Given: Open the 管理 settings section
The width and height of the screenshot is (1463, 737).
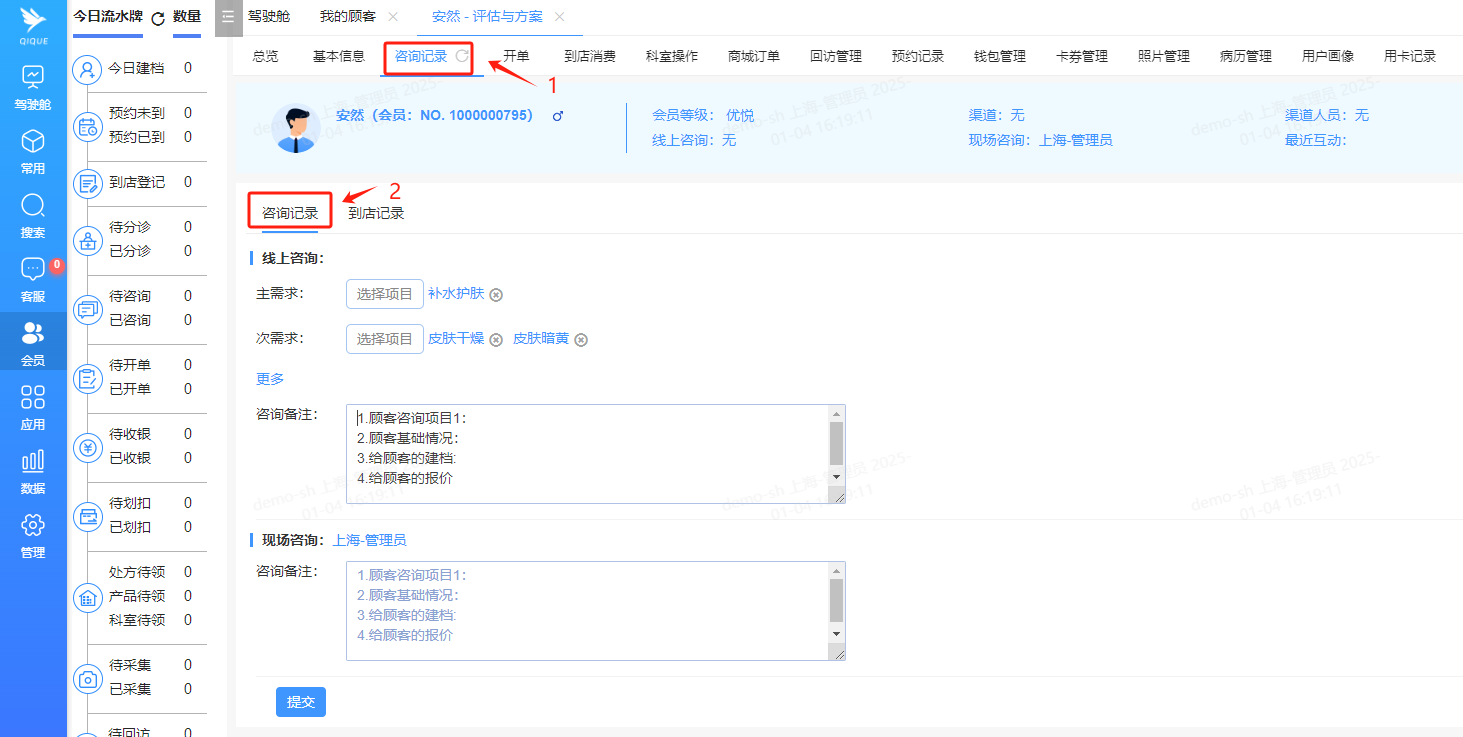Looking at the screenshot, I should tap(33, 532).
